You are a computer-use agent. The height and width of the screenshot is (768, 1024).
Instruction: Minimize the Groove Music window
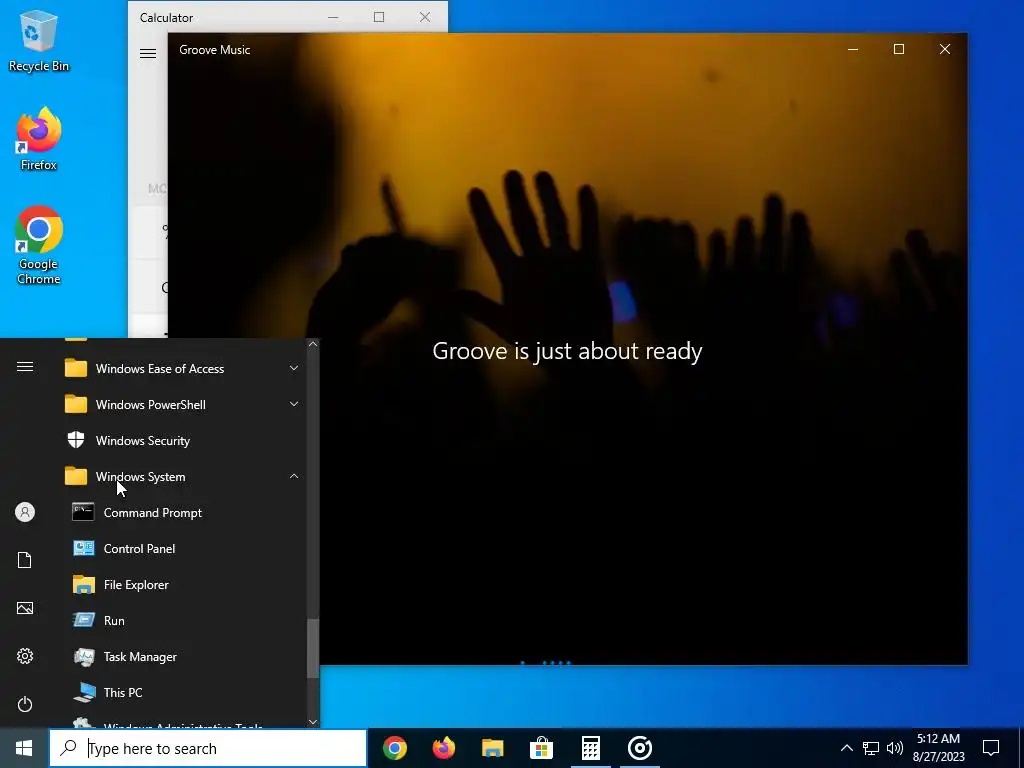coord(853,50)
